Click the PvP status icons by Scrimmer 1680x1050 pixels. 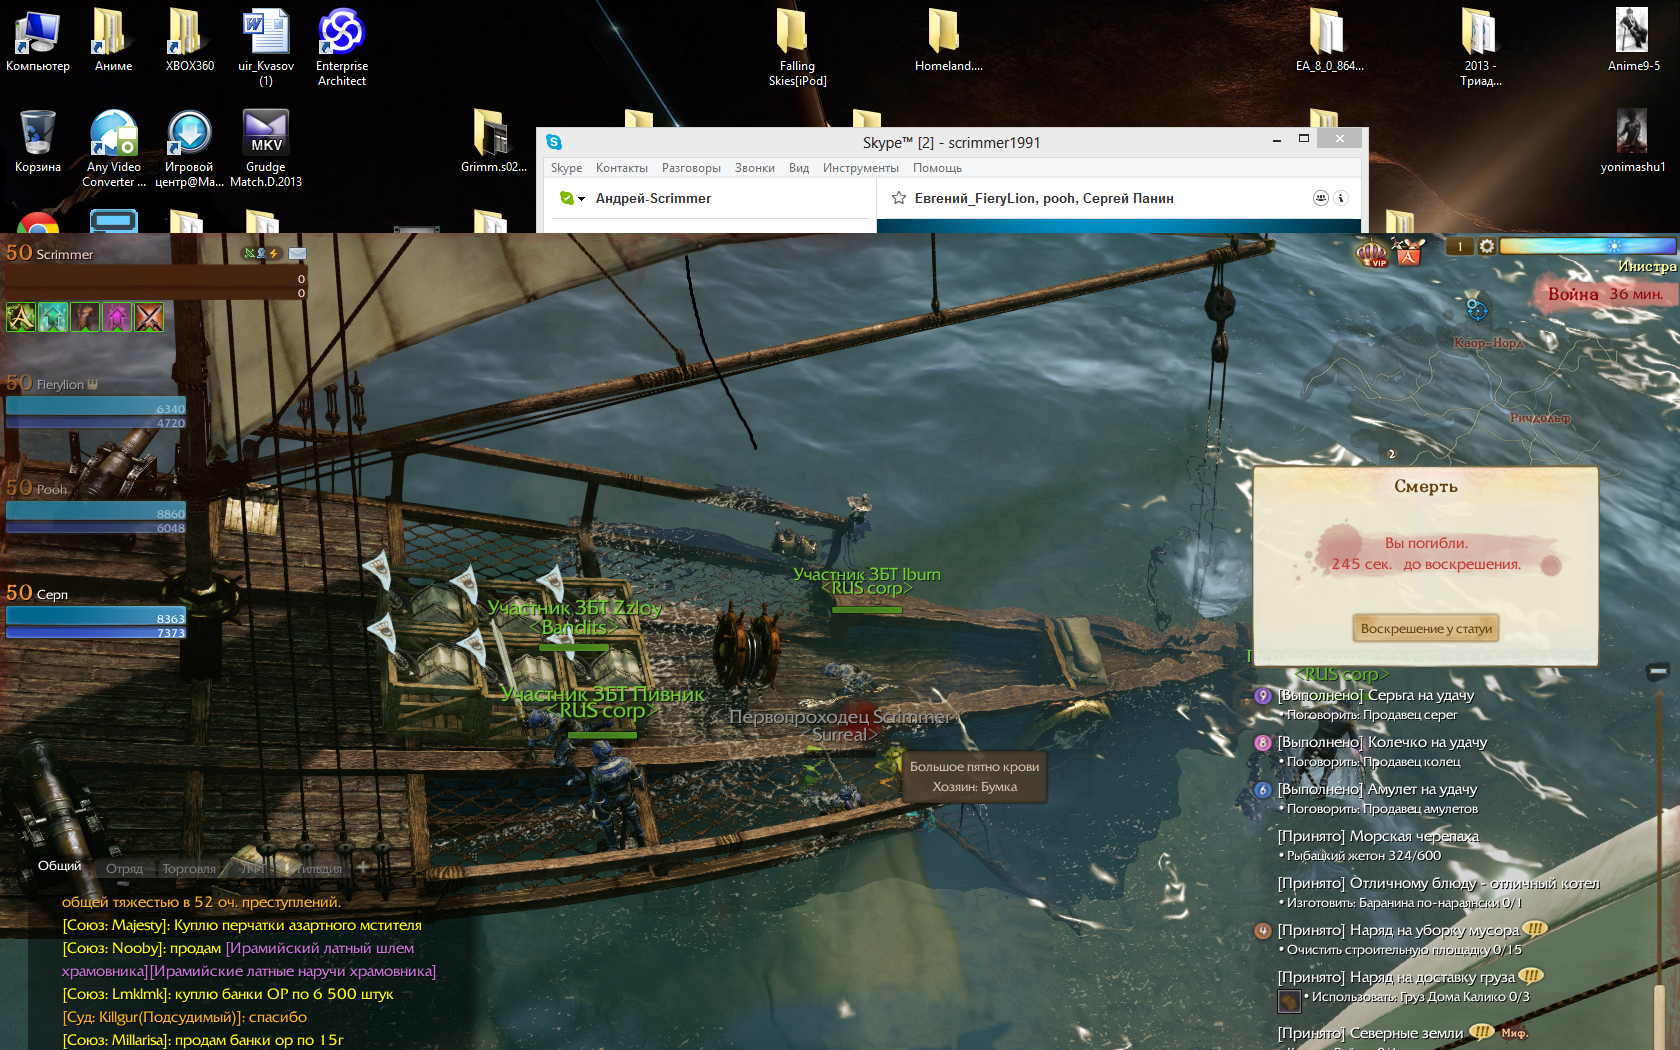(261, 254)
